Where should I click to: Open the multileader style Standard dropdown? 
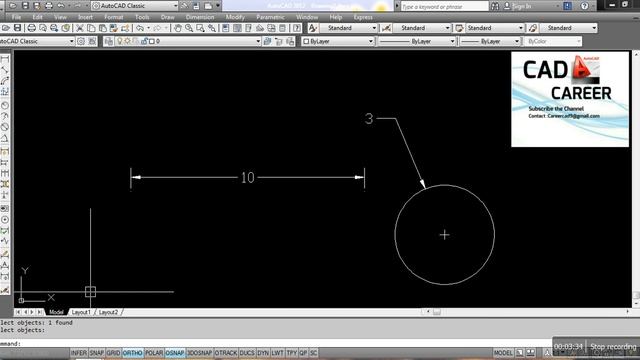coord(594,28)
